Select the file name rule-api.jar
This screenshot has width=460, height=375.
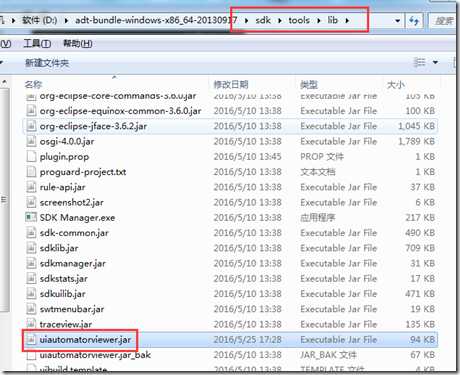click(62, 187)
